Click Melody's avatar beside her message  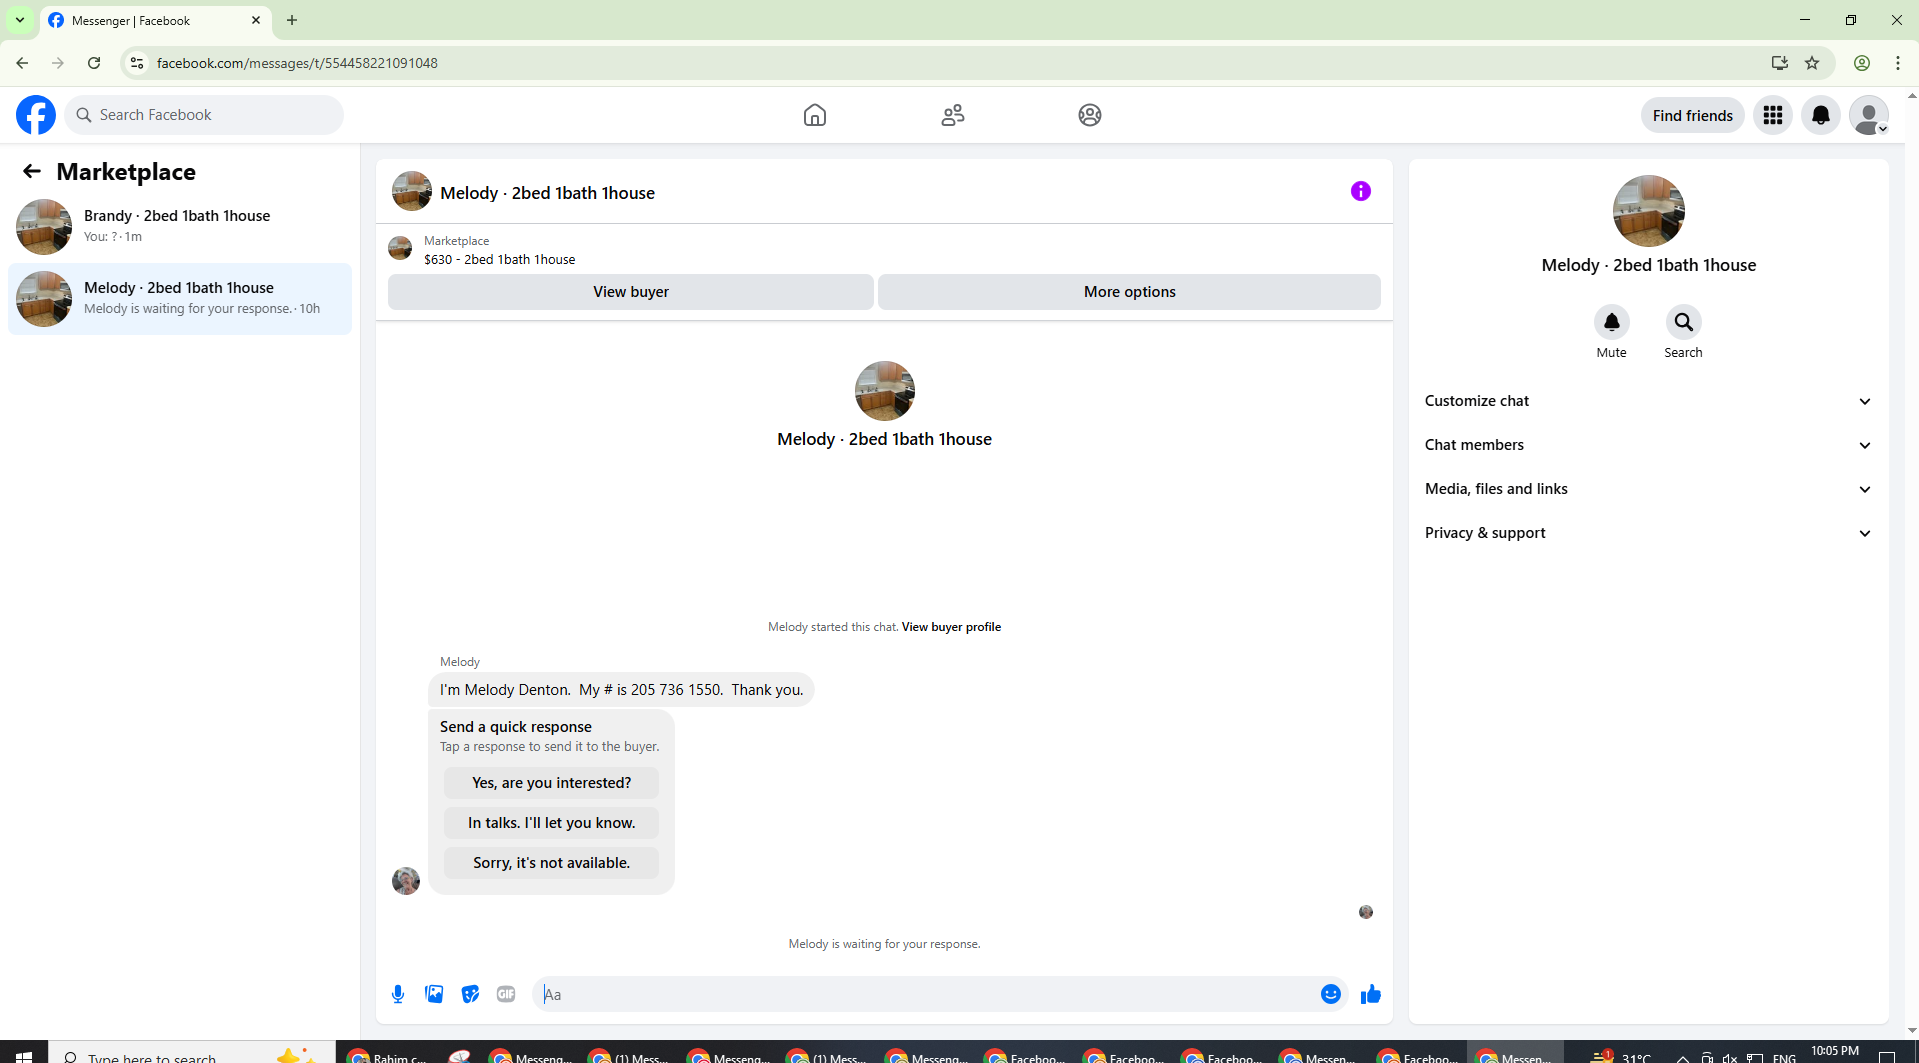pos(406,880)
